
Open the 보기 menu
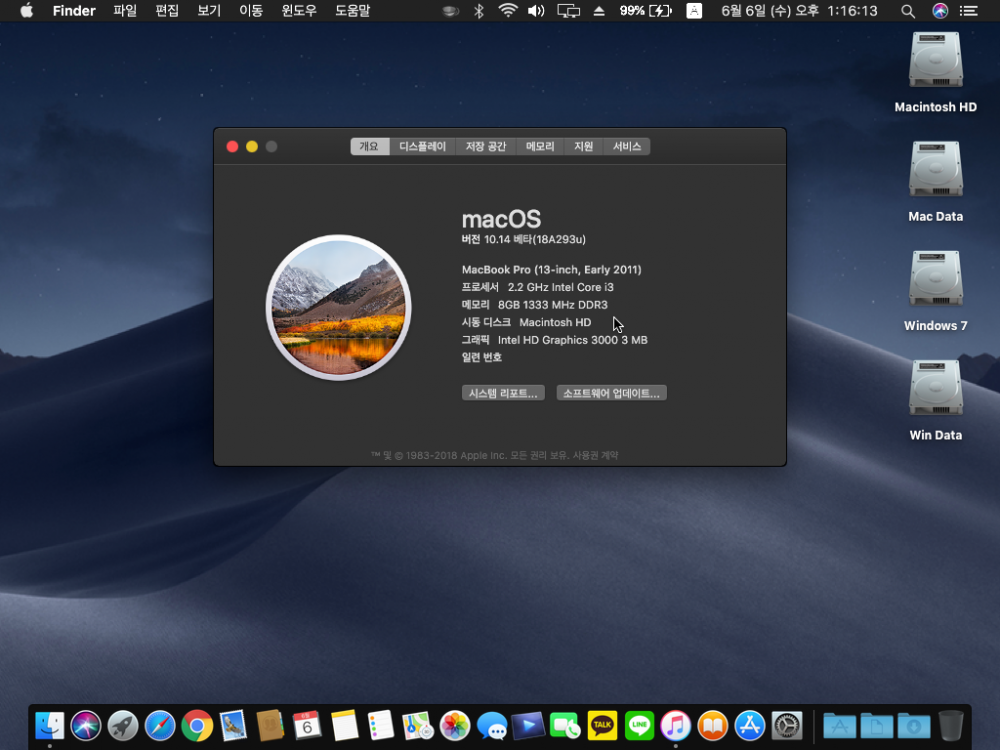[209, 11]
